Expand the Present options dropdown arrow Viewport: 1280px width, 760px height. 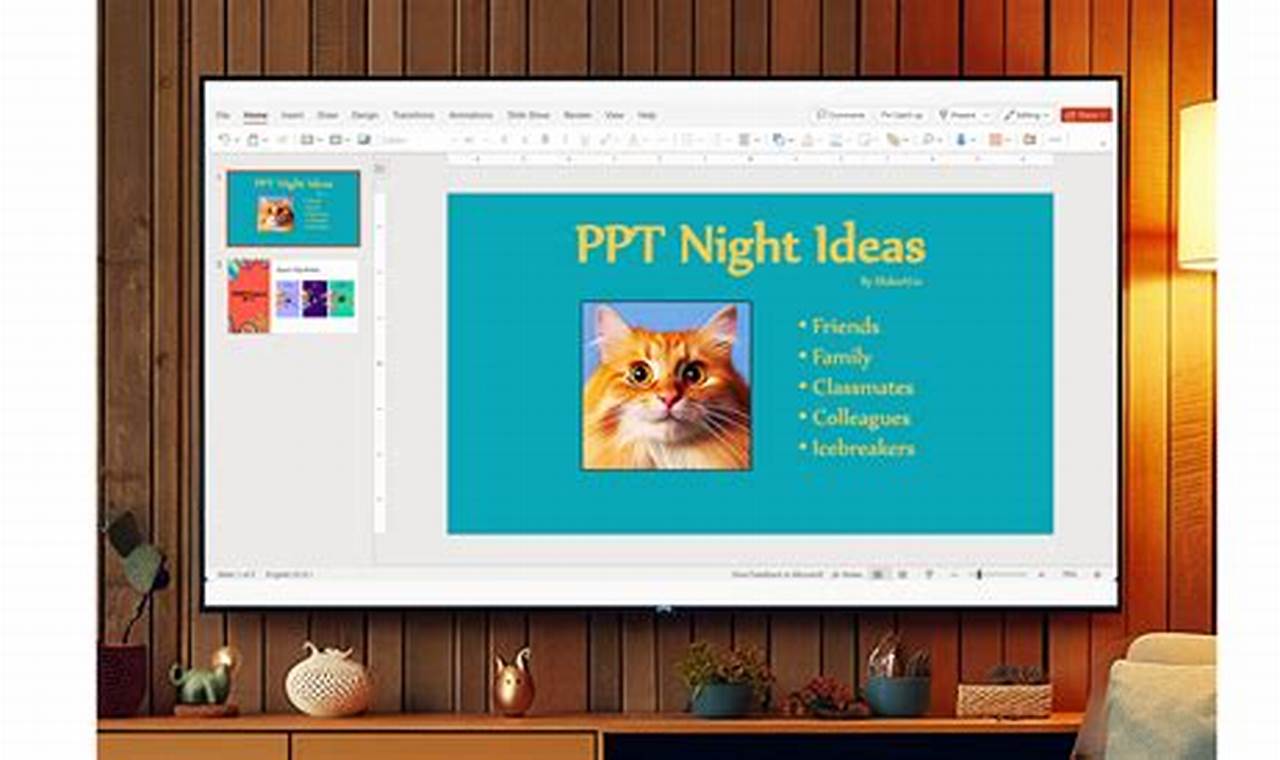(987, 115)
